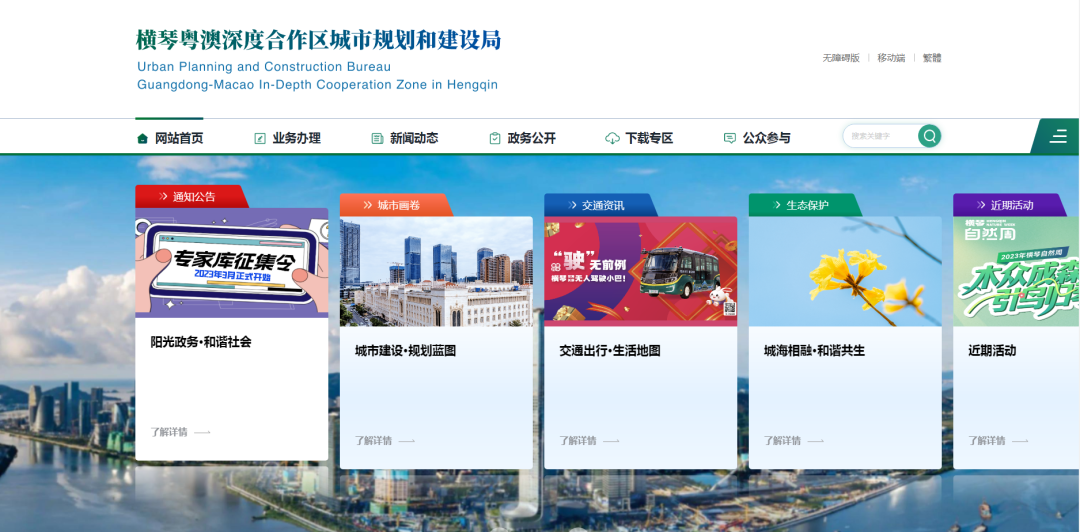Open the 通知公告 red tab
This screenshot has width=1080, height=532.
tap(192, 196)
